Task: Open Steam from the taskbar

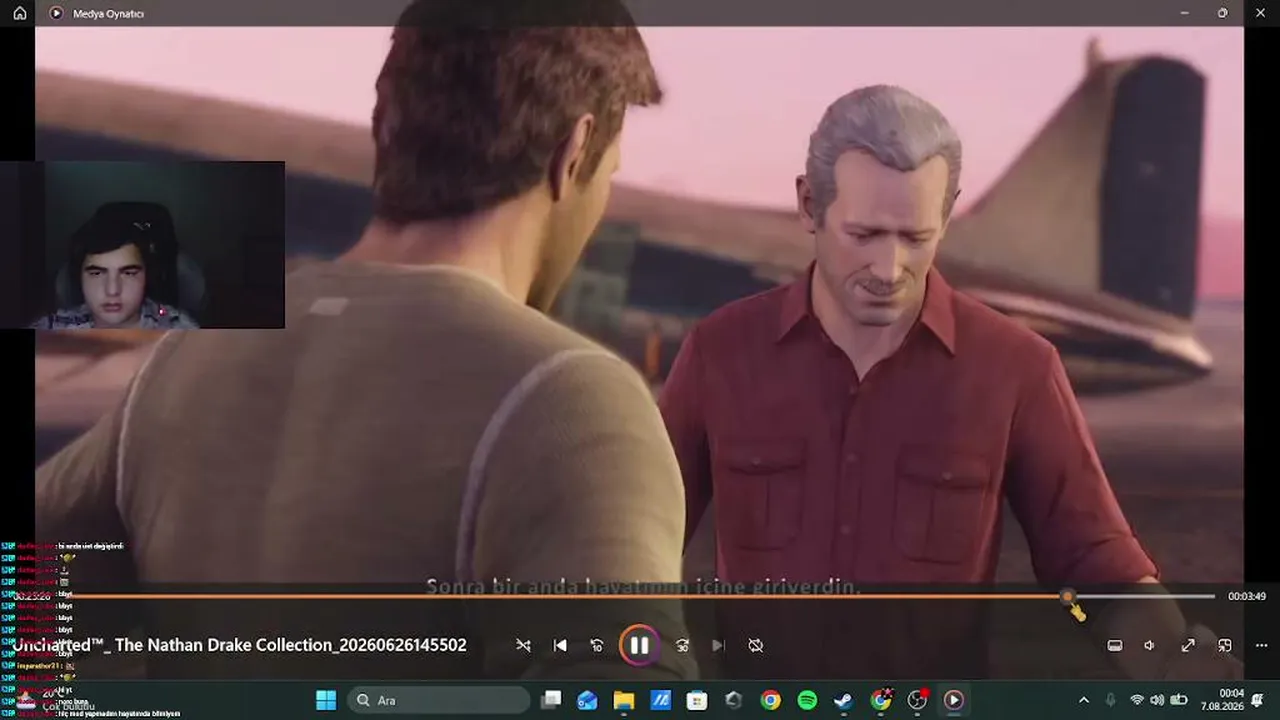Action: click(x=844, y=700)
